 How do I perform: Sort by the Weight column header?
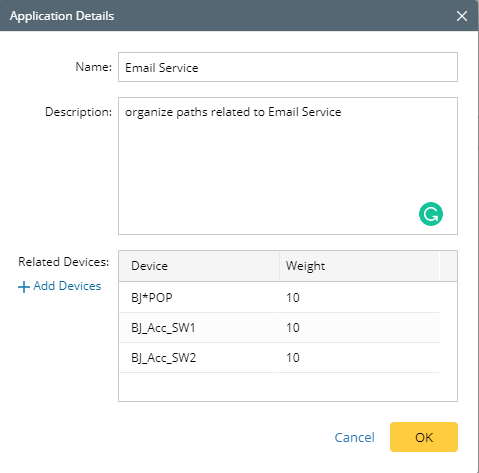359,266
